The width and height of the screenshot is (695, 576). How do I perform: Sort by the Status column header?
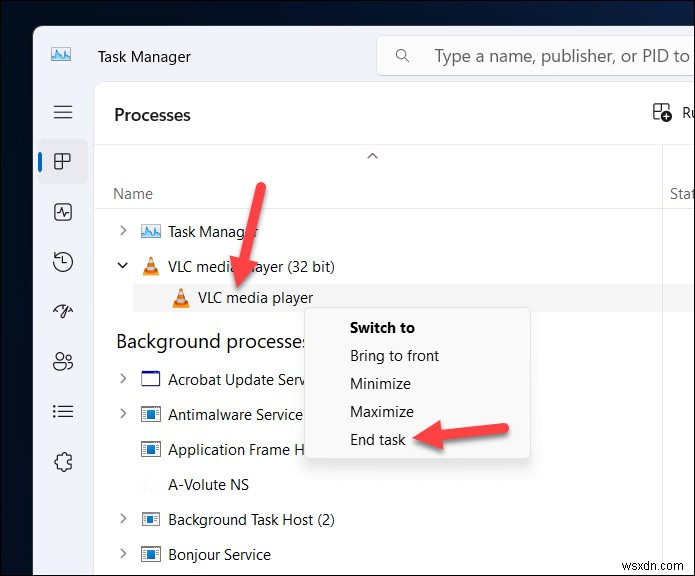click(682, 194)
